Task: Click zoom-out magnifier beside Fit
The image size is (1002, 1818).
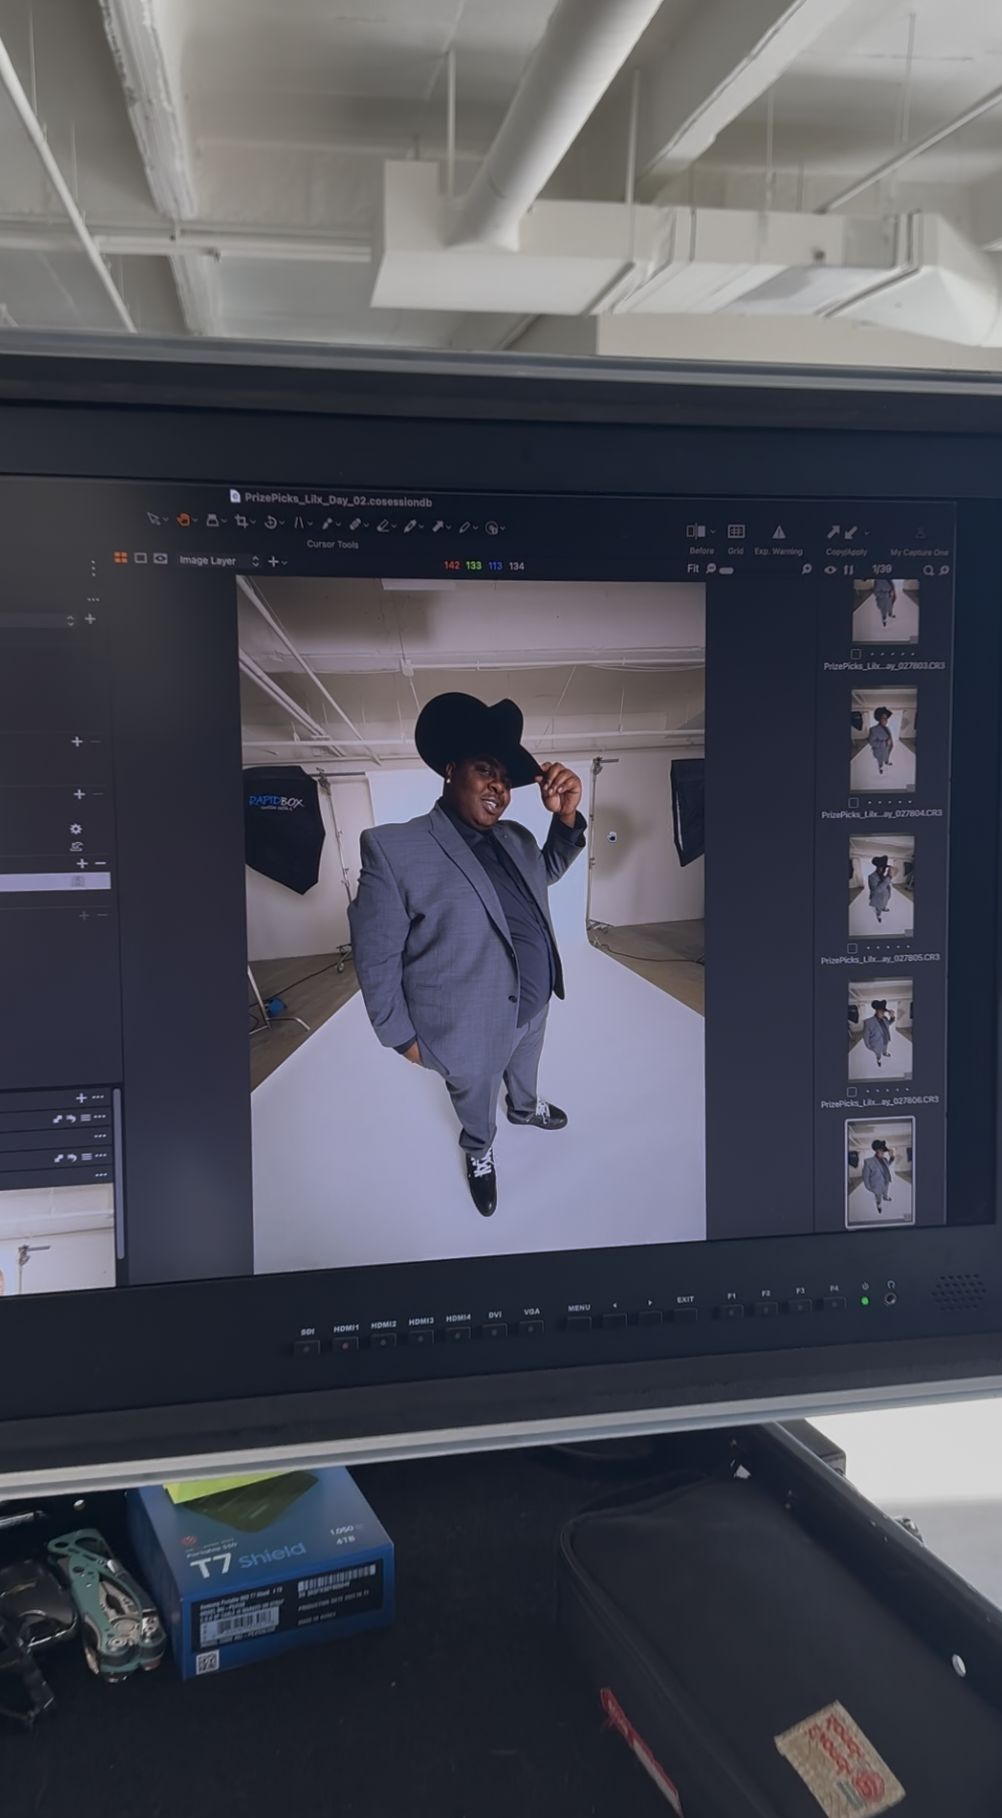Action: [711, 569]
